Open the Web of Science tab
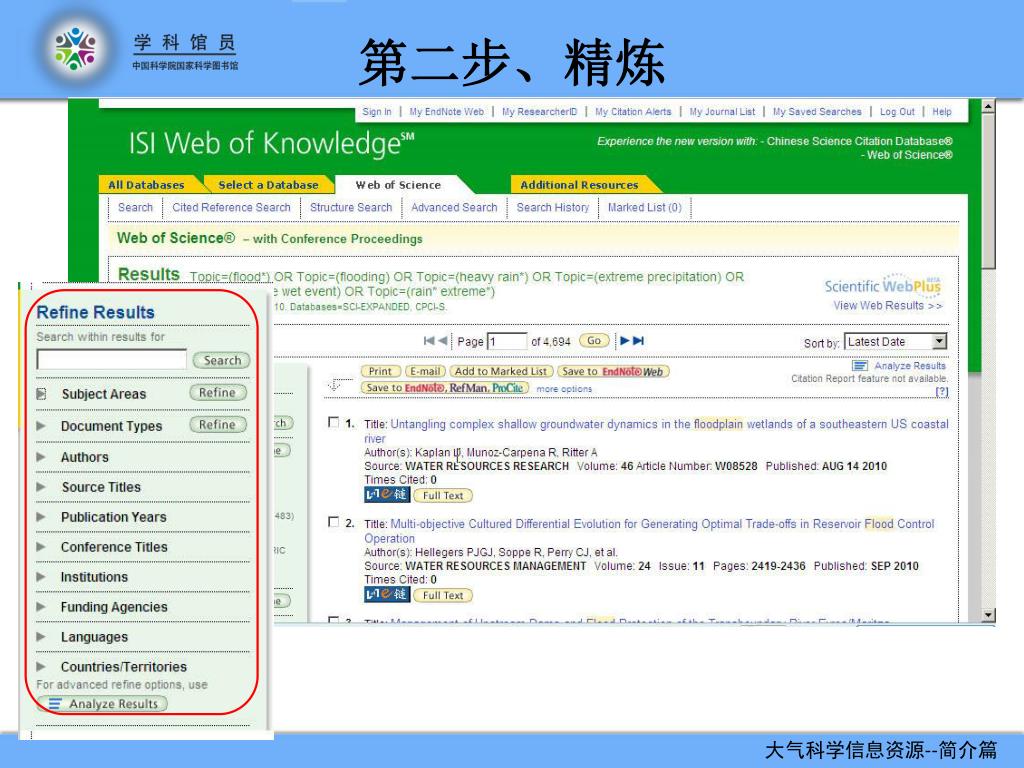Image resolution: width=1024 pixels, height=768 pixels. pyautogui.click(x=398, y=185)
